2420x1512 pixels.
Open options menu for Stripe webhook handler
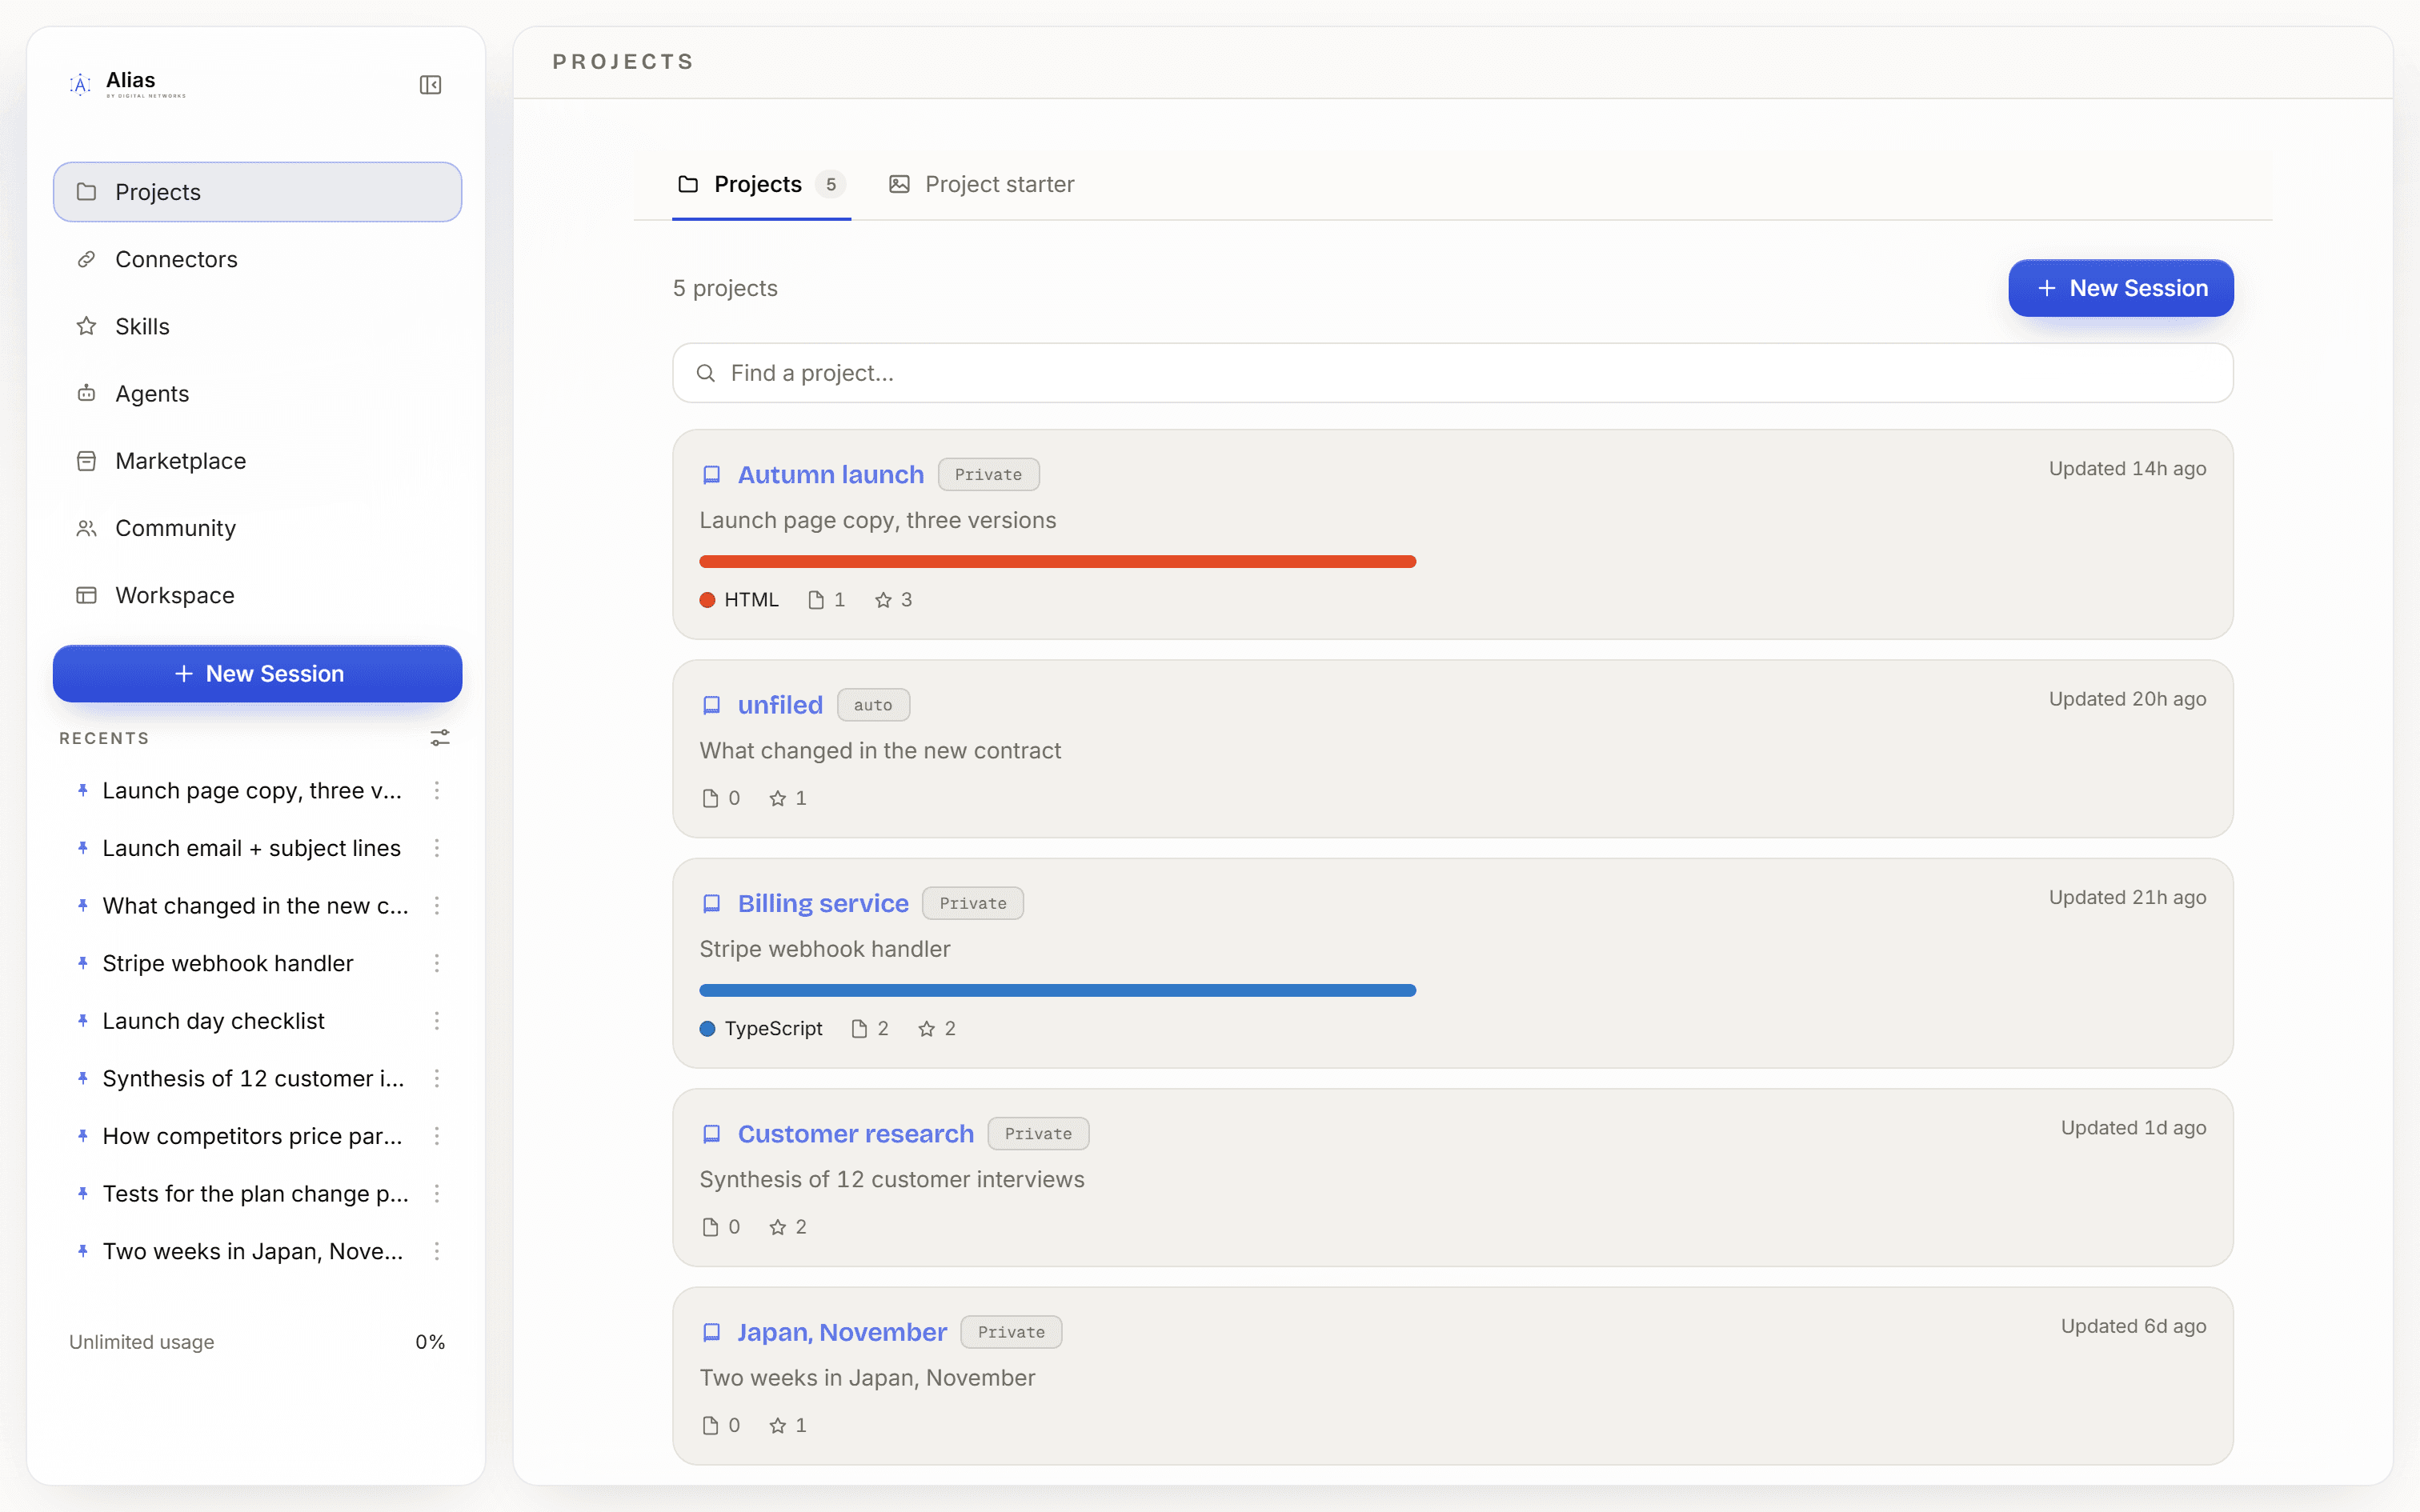[437, 963]
